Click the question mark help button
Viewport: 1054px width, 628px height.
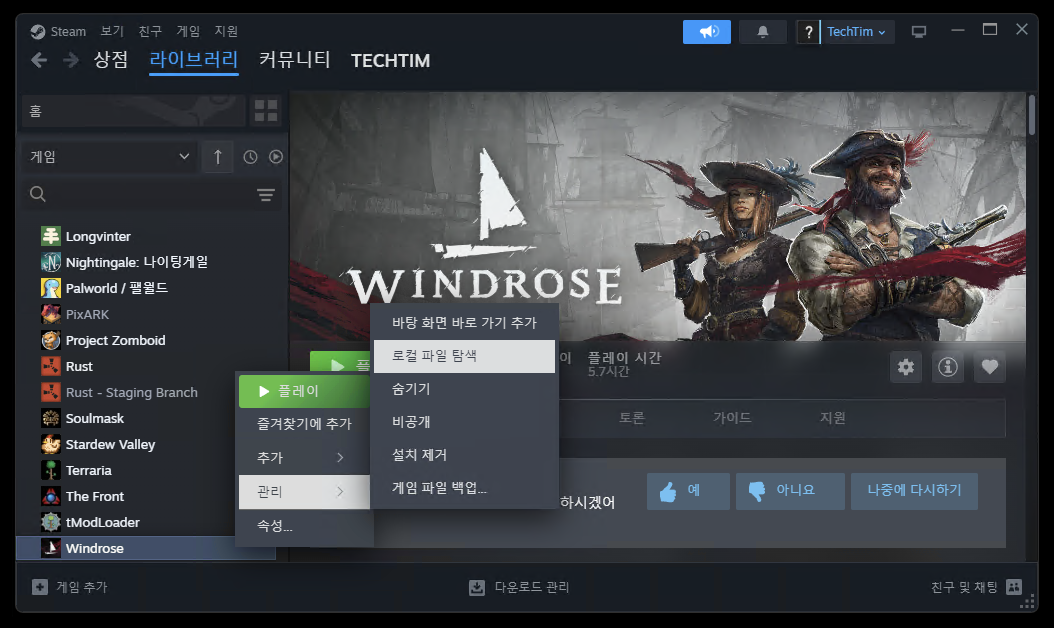tap(809, 32)
